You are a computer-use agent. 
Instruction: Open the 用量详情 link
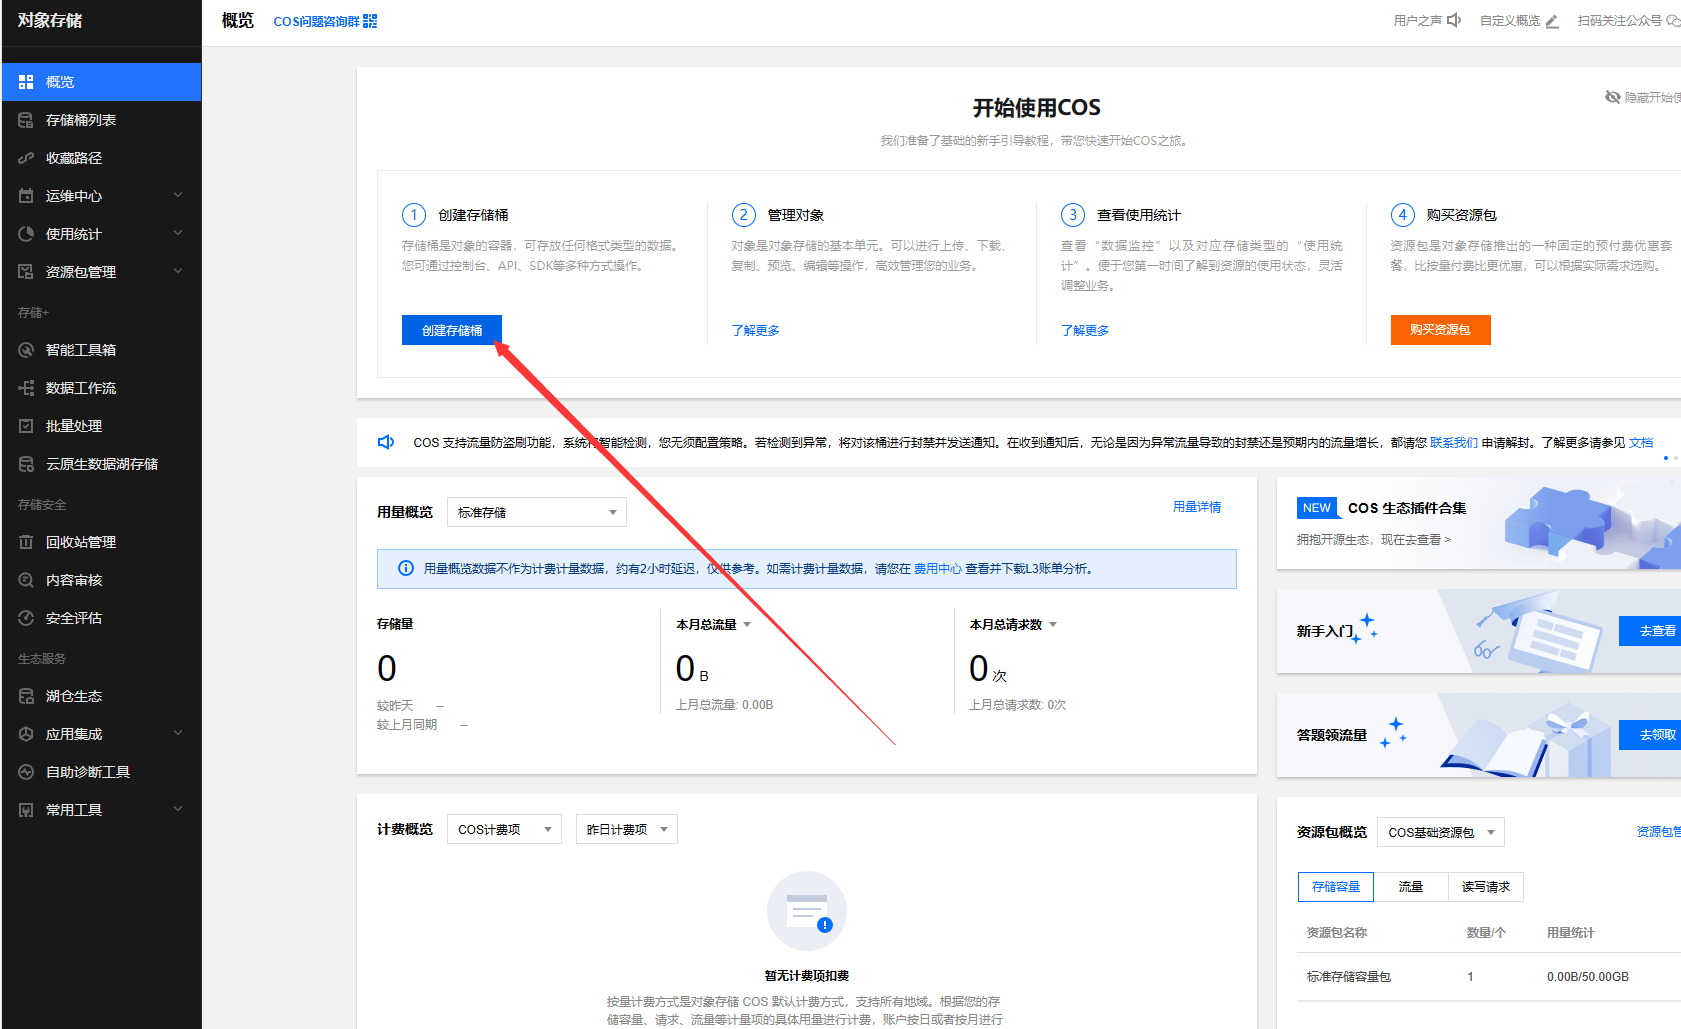point(1196,507)
